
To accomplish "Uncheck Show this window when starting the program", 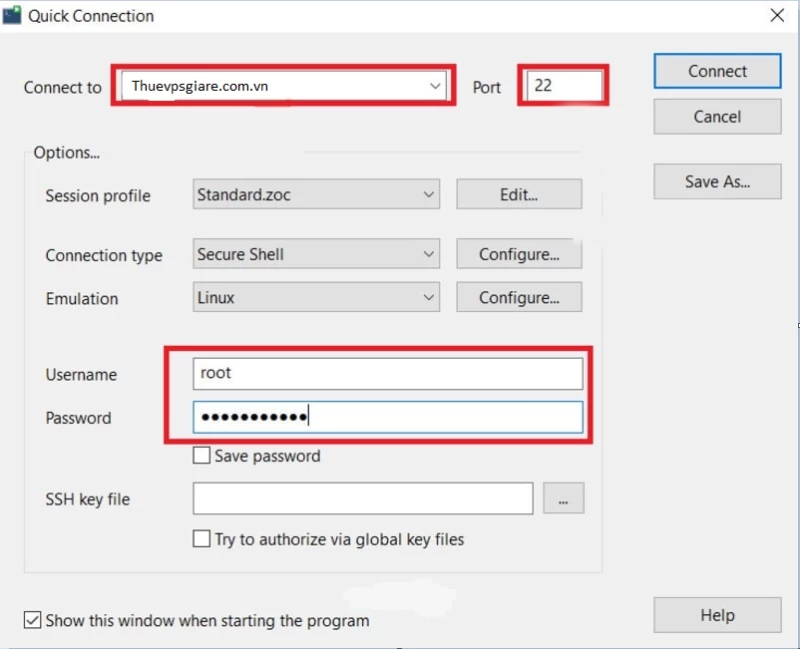I will pos(33,620).
